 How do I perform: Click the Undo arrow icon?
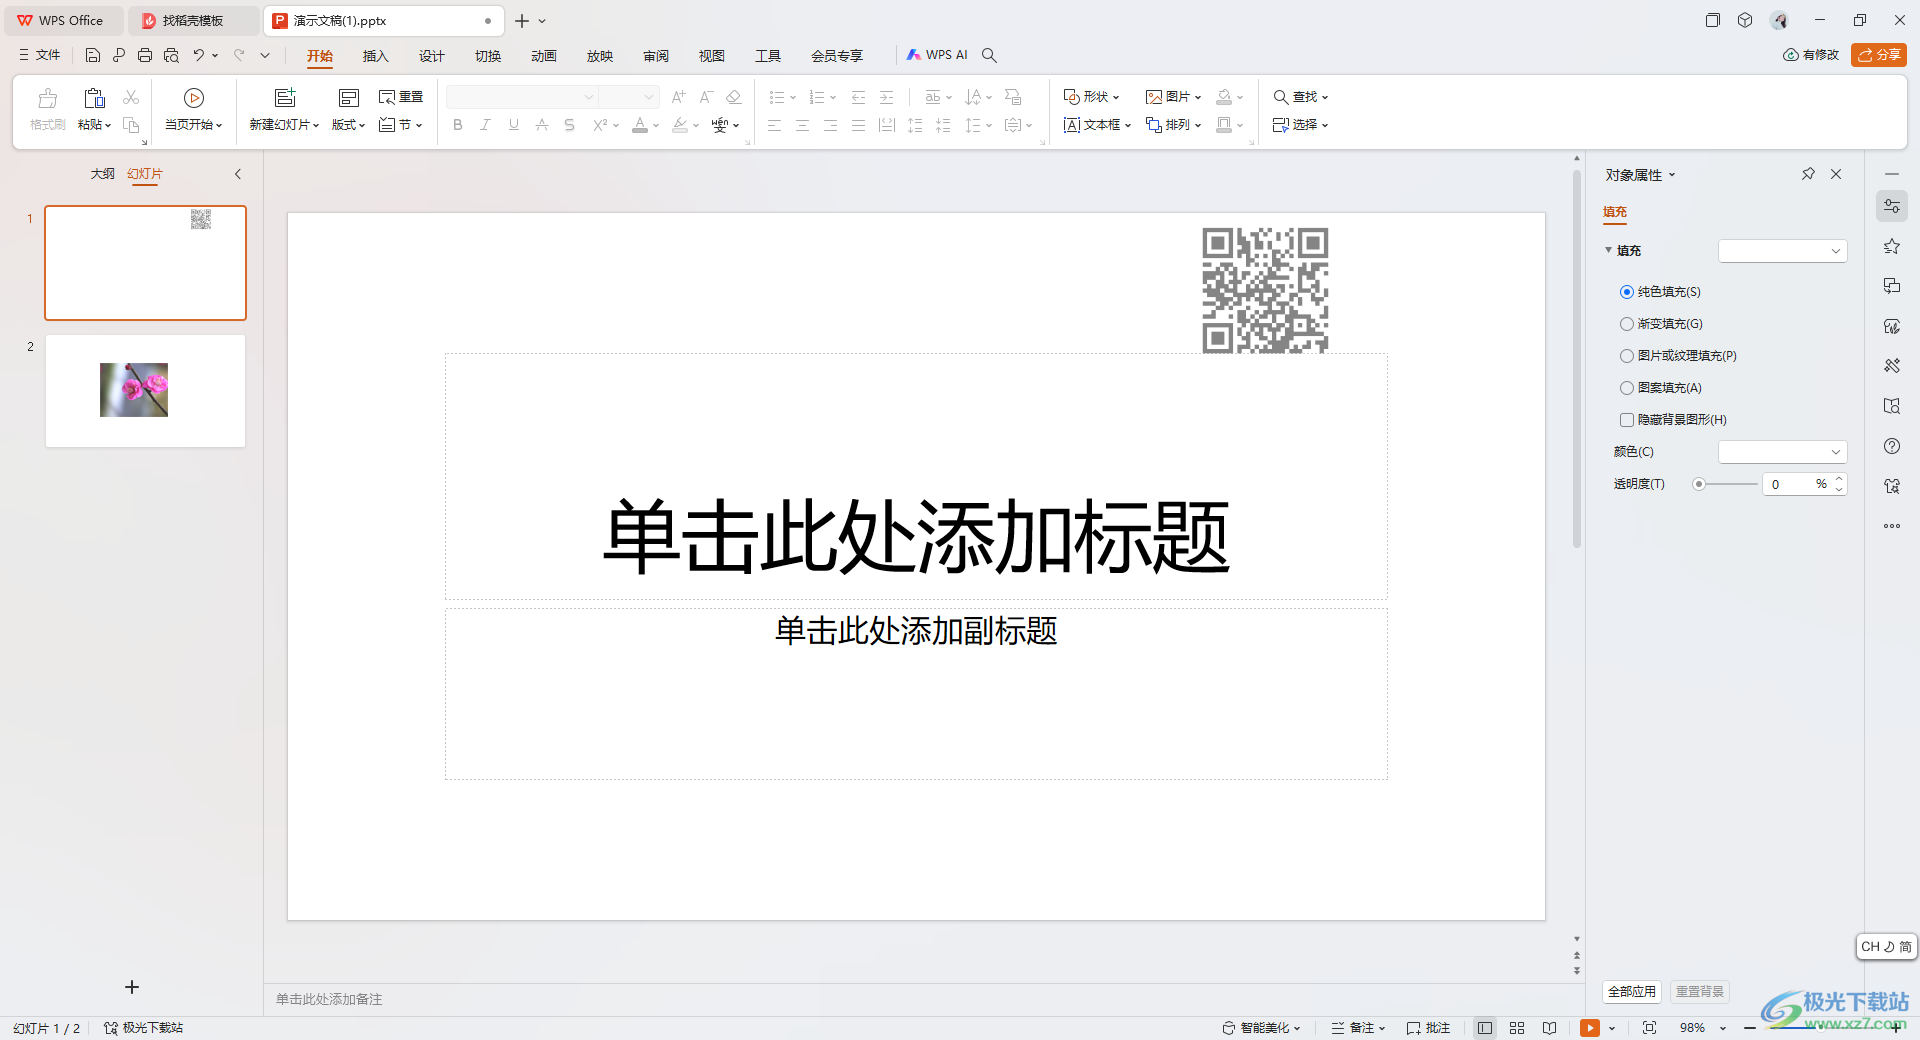click(199, 55)
